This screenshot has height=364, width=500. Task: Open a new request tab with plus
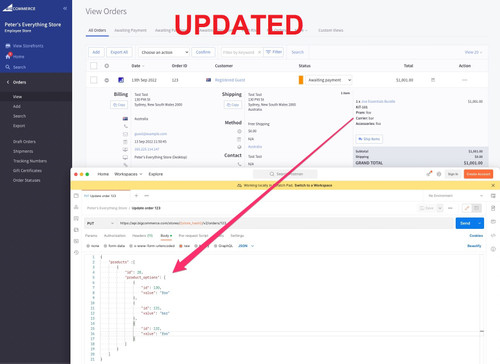136,196
